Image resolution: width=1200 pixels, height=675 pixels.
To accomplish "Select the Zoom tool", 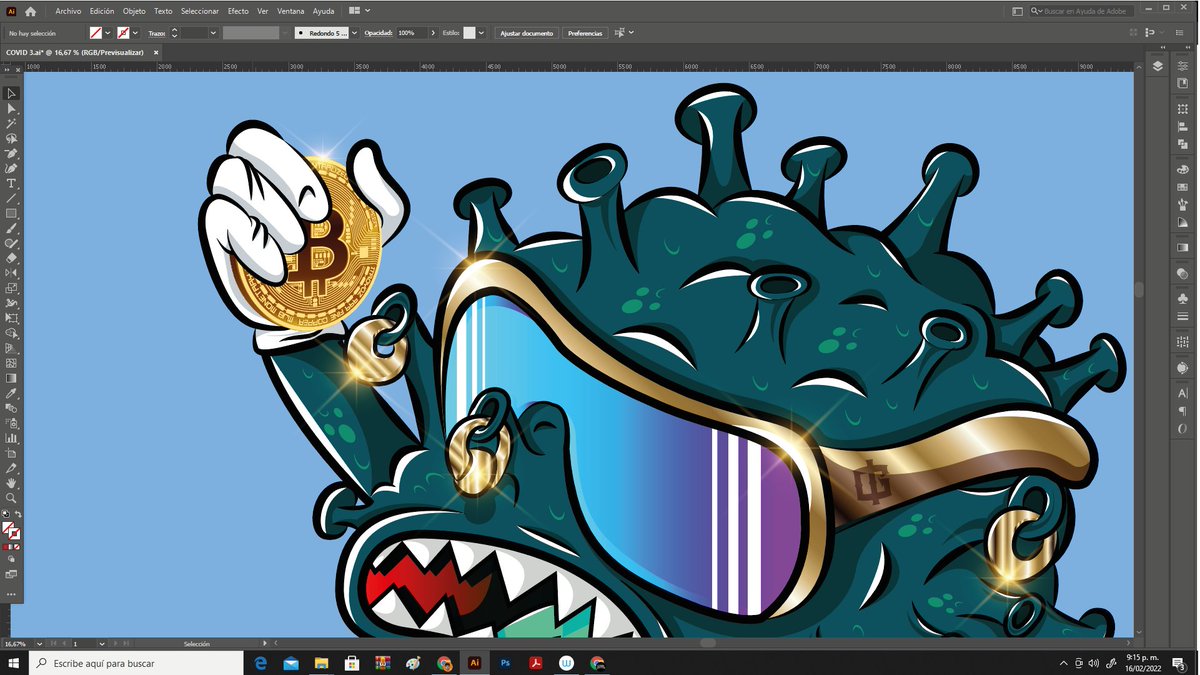I will 12,498.
